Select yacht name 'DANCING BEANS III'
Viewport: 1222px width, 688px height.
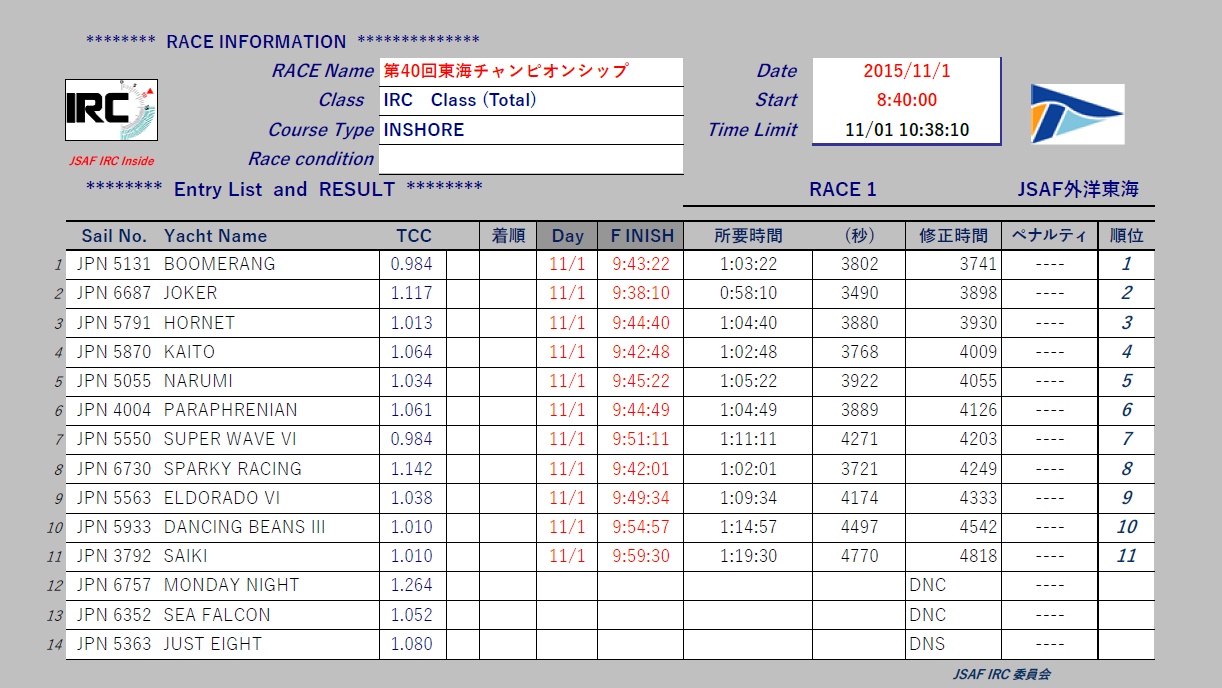coord(244,527)
